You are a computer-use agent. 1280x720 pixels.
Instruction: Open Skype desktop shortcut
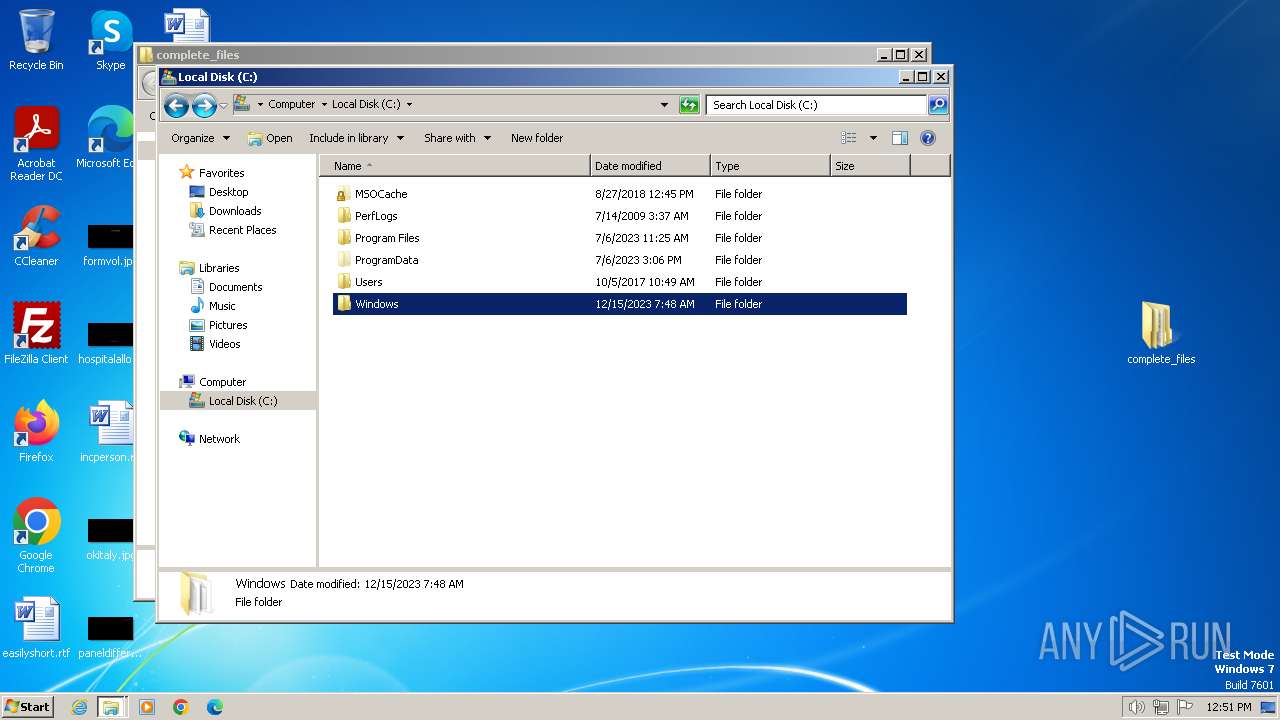(110, 40)
